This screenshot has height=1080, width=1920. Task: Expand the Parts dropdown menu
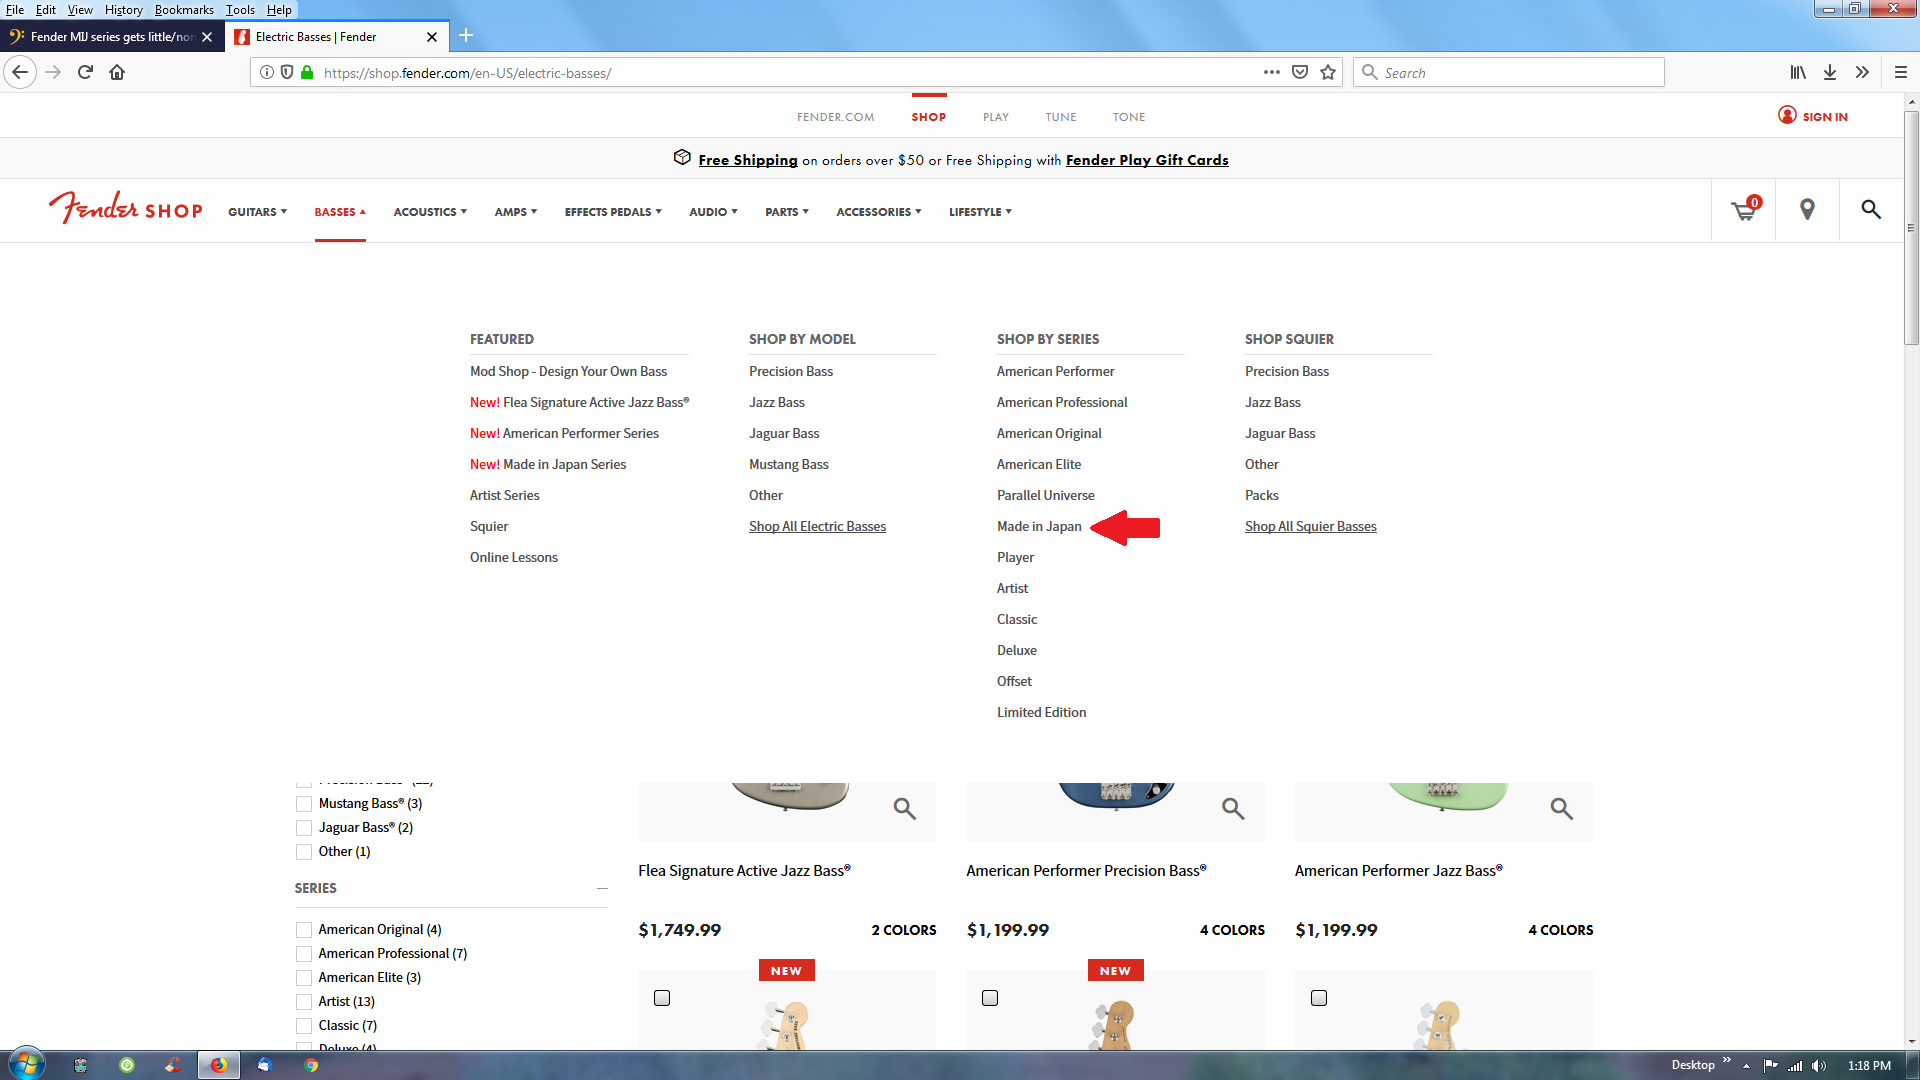click(787, 212)
